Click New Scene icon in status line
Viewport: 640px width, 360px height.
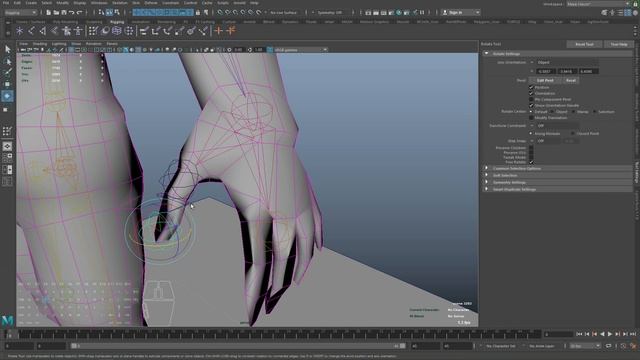tap(48, 13)
